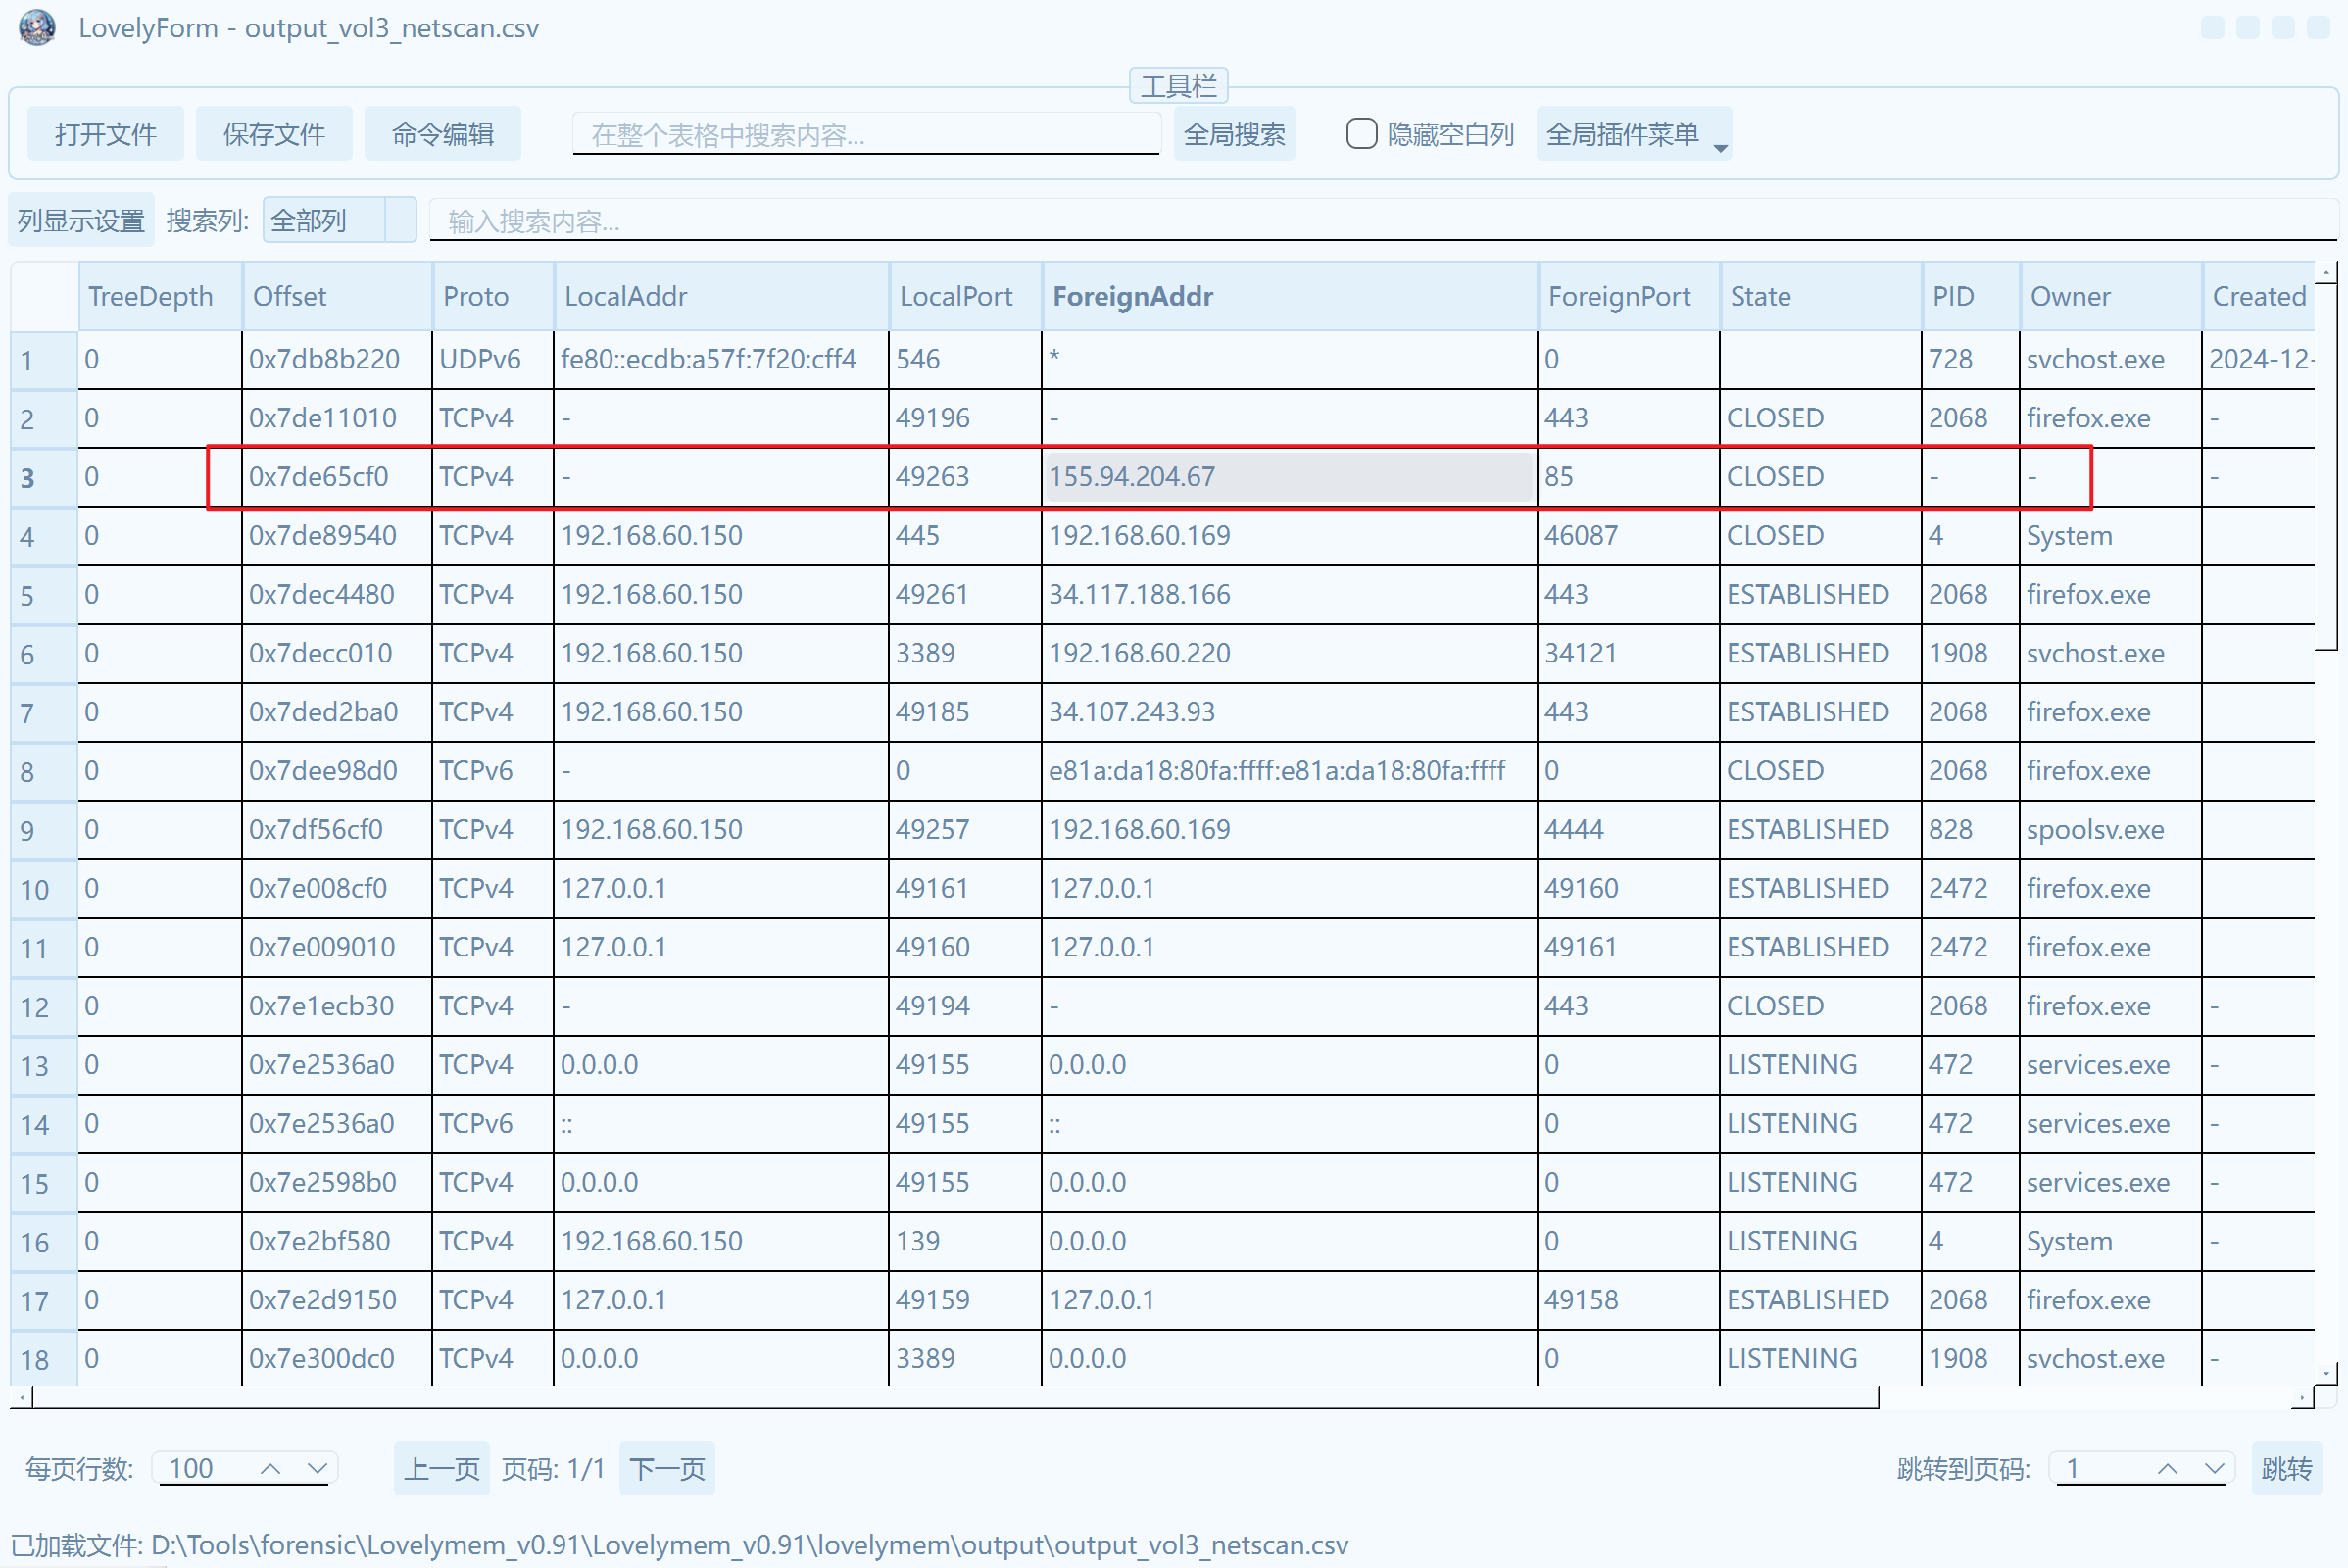Screen dimensions: 2348x1568
Task: Click the 打开文件 button
Action: [x=105, y=134]
